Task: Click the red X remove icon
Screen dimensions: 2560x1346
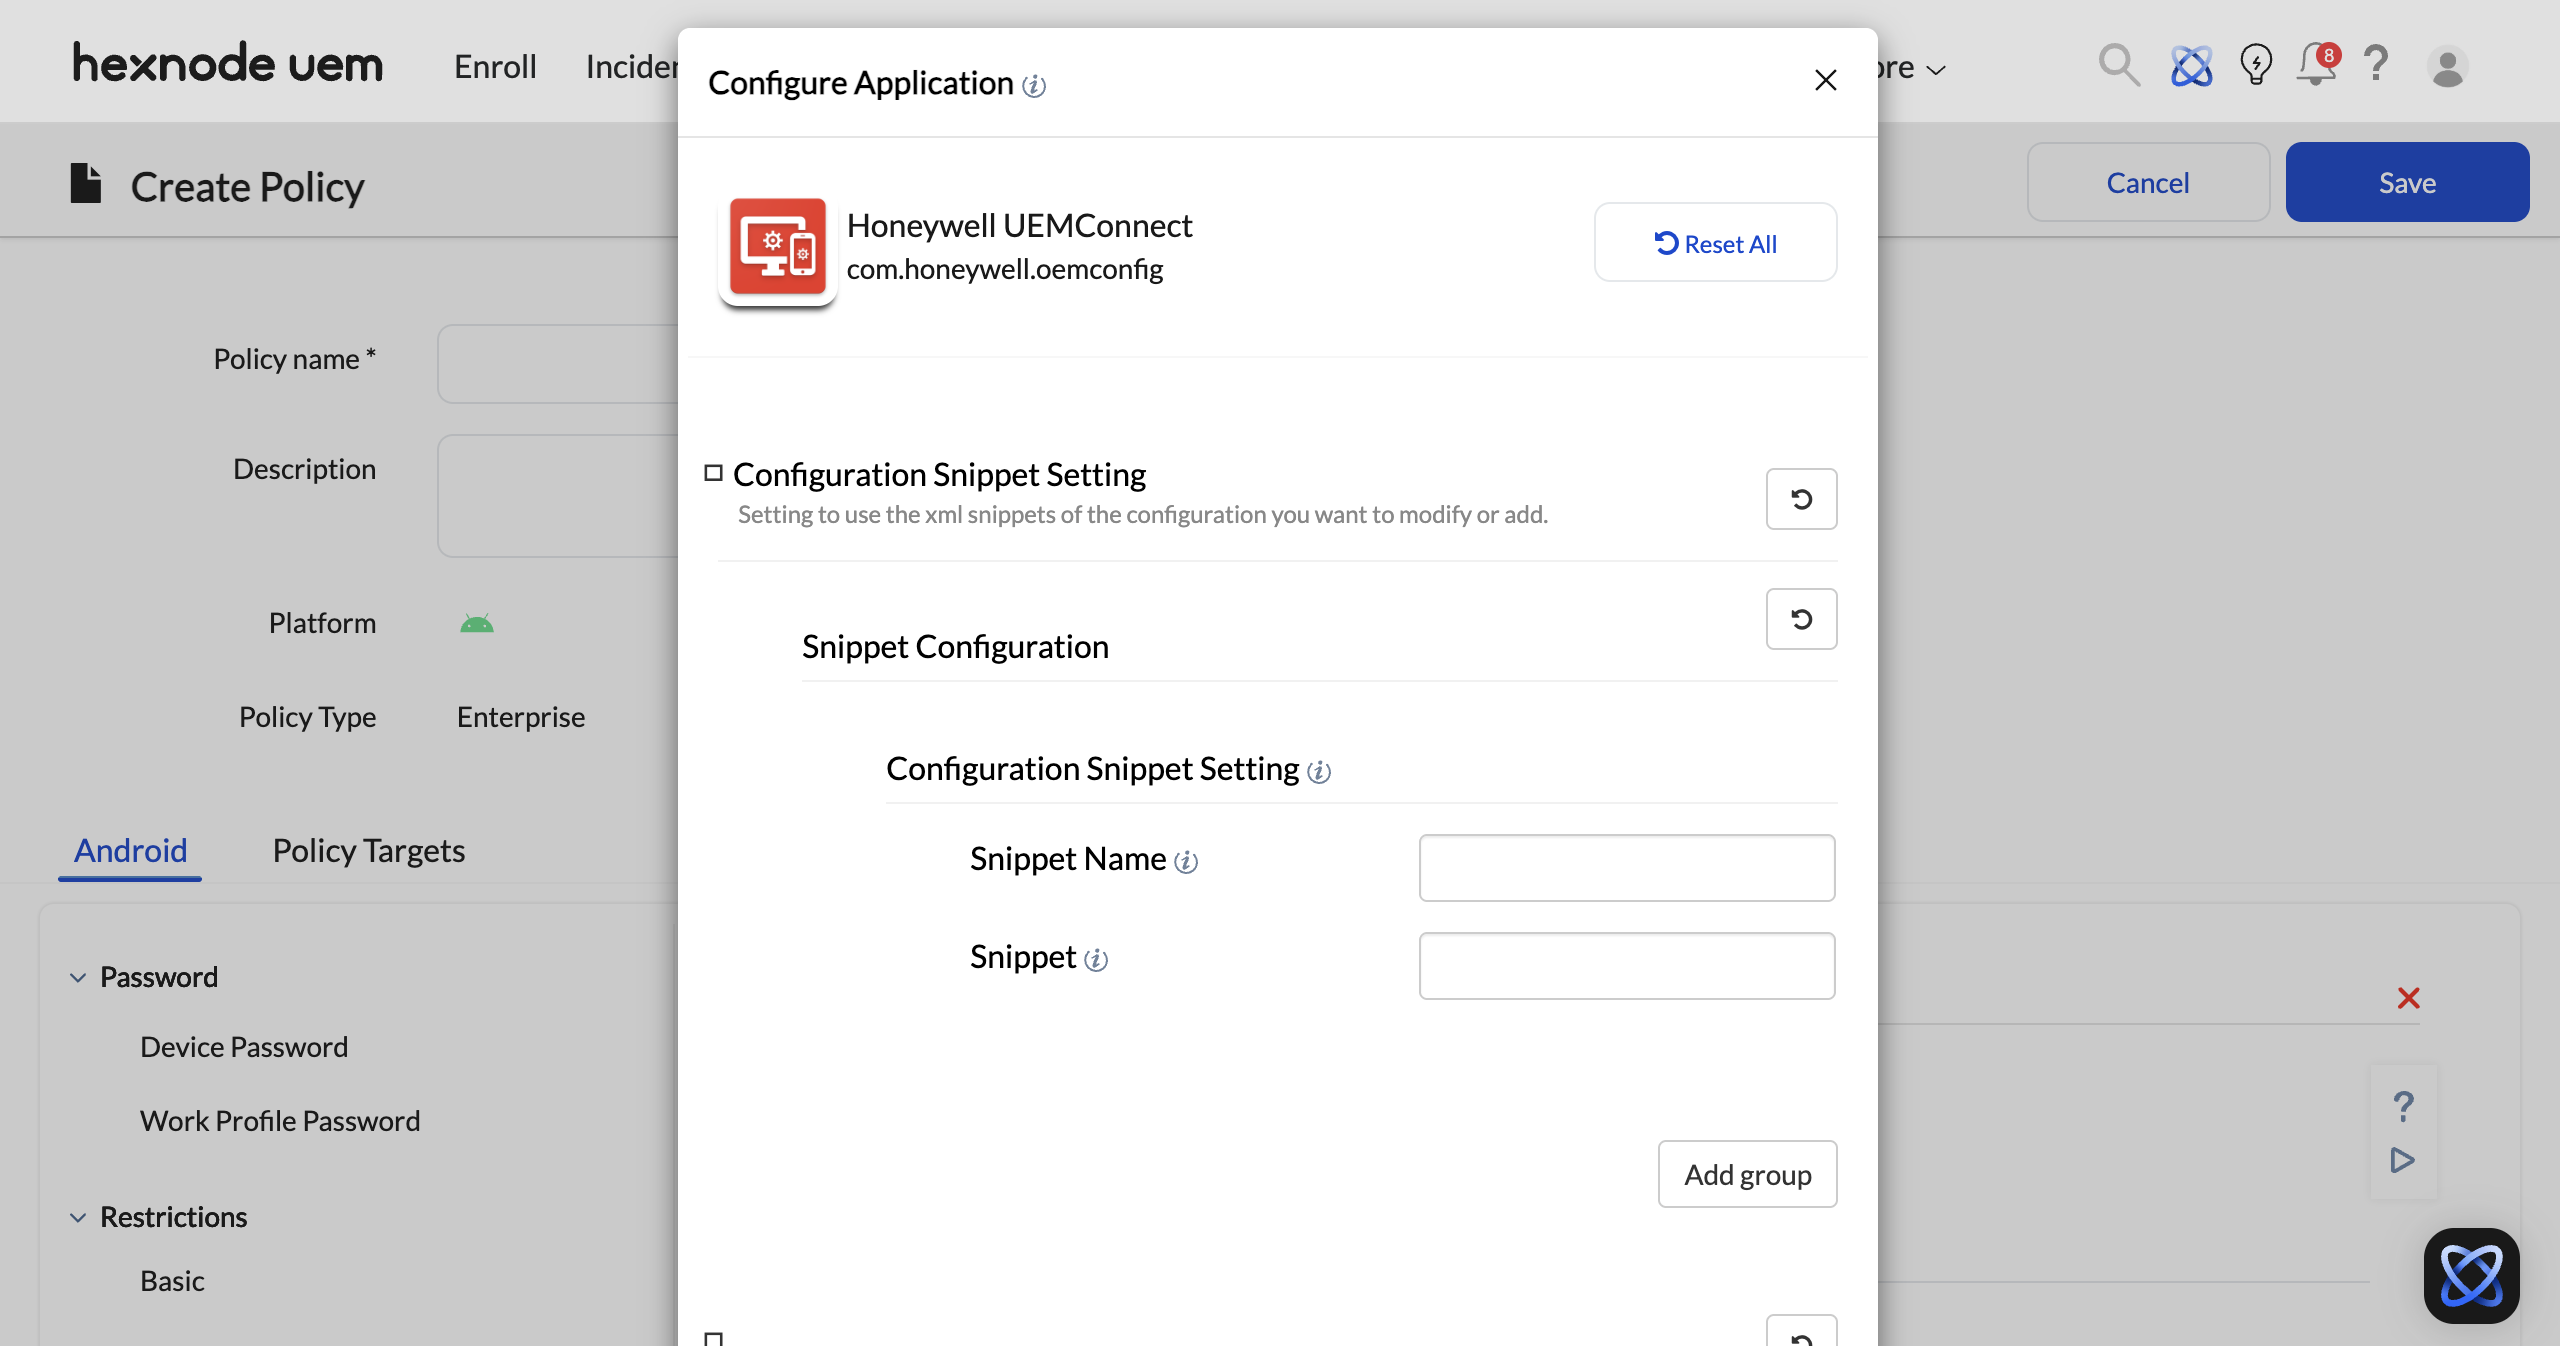Action: point(2408,998)
